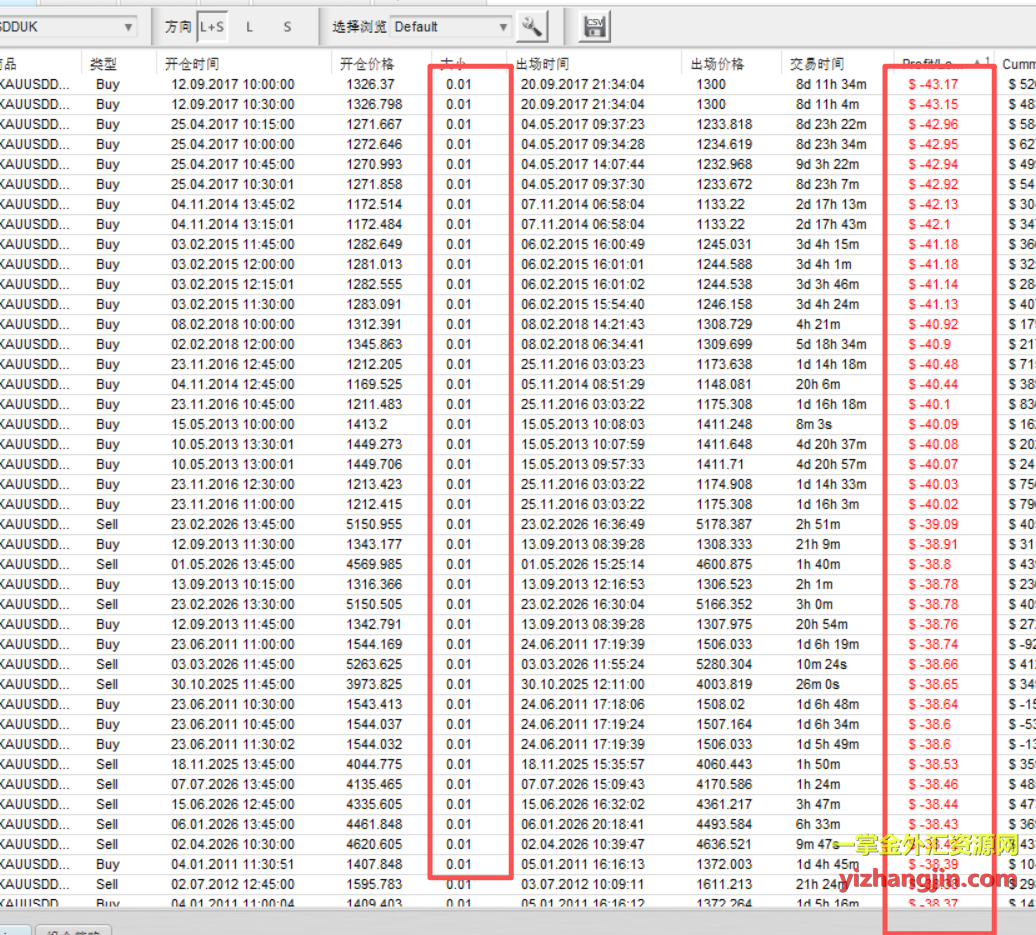Click open price 5263.625
Image resolution: width=1036 pixels, height=935 pixels.
(x=374, y=664)
